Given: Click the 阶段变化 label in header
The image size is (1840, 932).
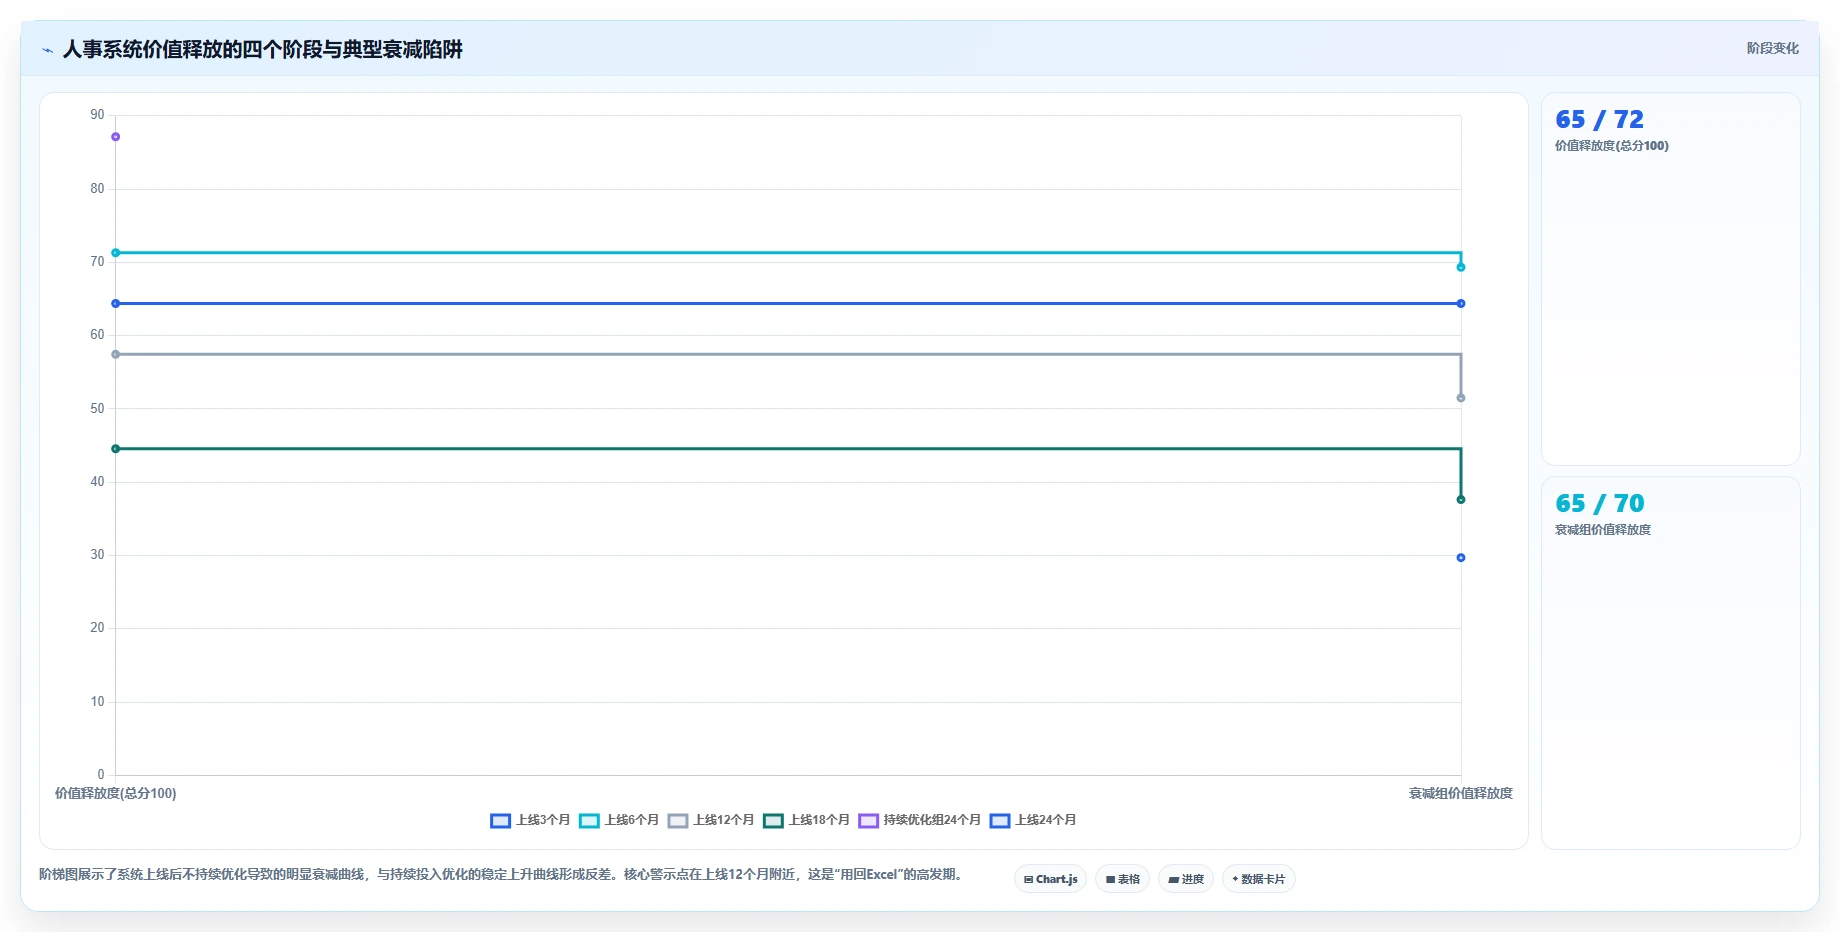Looking at the screenshot, I should (x=1772, y=48).
